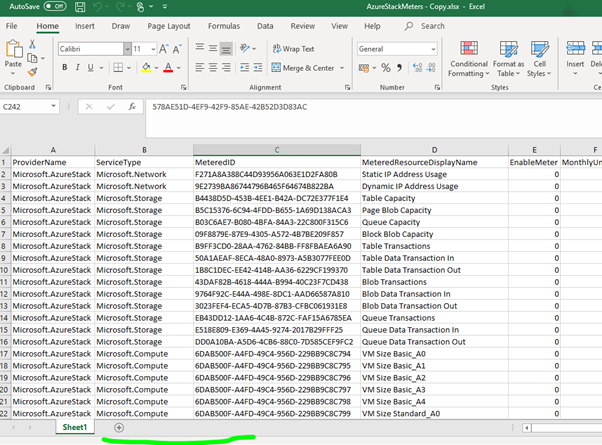Select the Format Painter brush
The width and height of the screenshot is (602, 445).
32,72
